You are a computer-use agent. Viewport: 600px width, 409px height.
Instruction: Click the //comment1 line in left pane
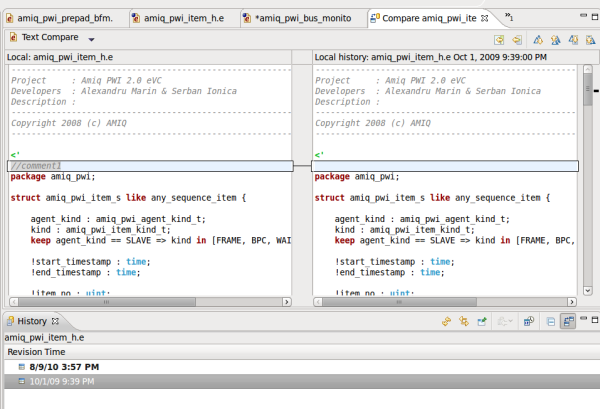coord(150,166)
